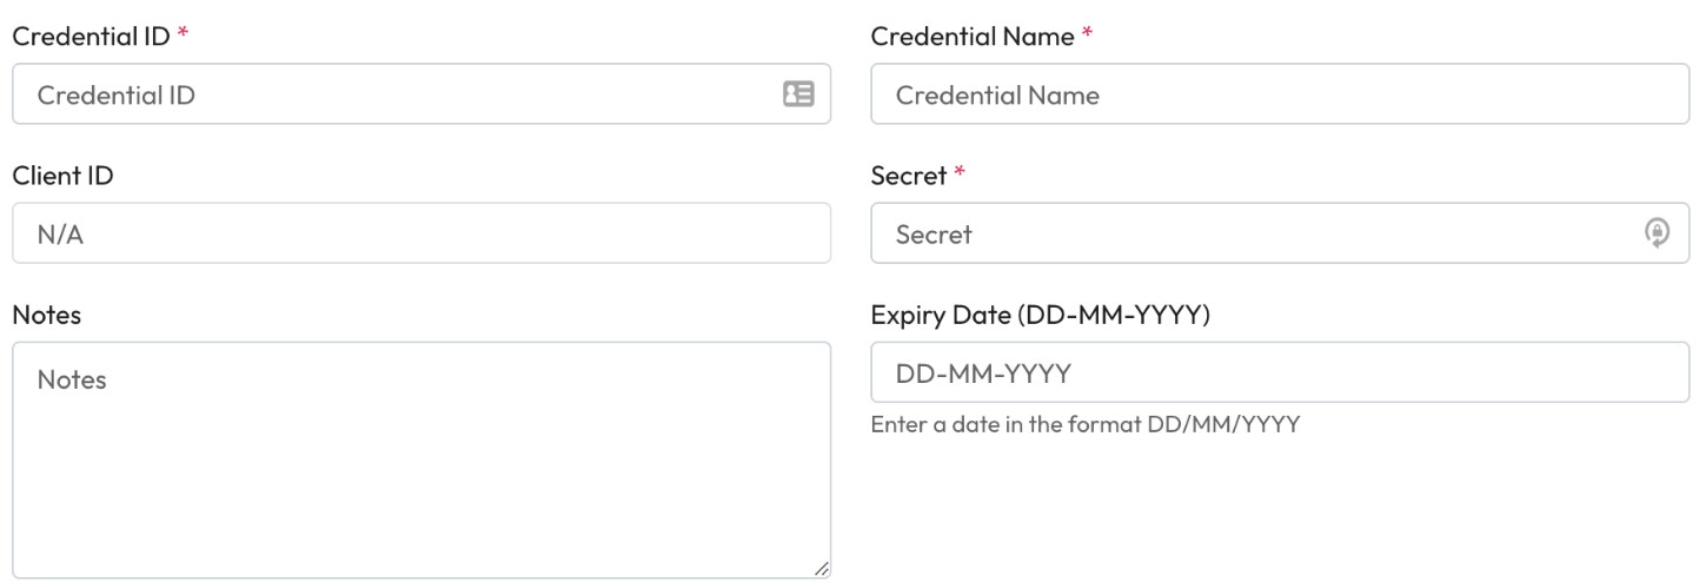Image resolution: width=1701 pixels, height=587 pixels.
Task: Click the "Credential ID" field label
Action: point(91,36)
